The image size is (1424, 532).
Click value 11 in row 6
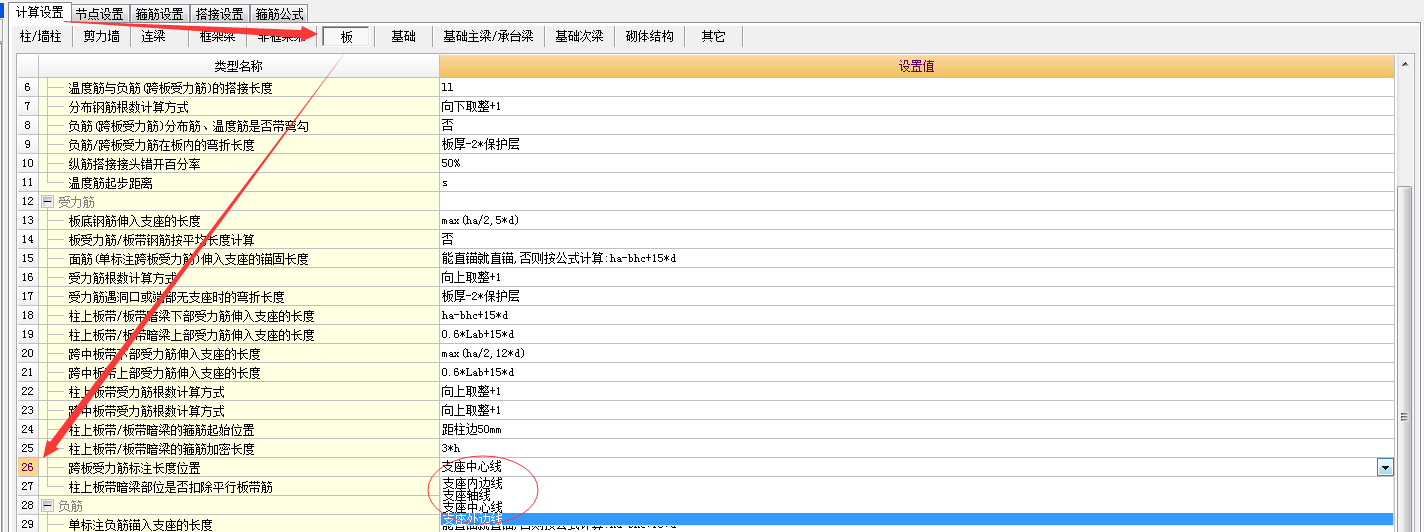447,88
